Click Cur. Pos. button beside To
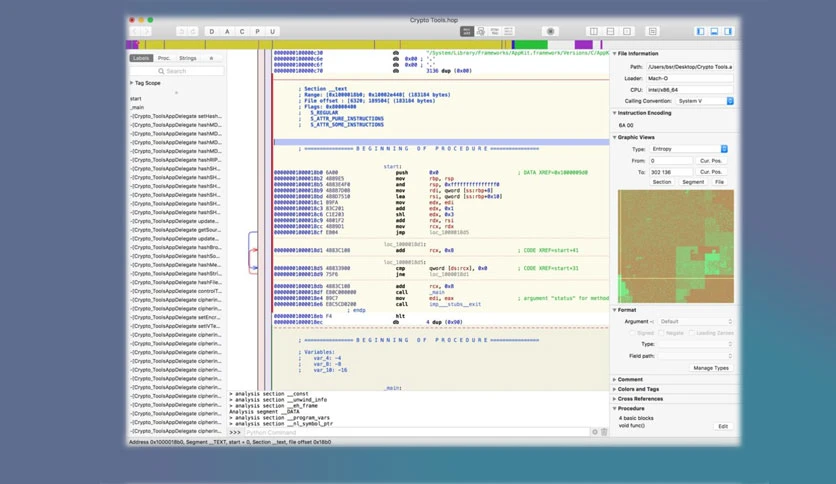Viewport: 836px width, 484px height. coord(711,172)
